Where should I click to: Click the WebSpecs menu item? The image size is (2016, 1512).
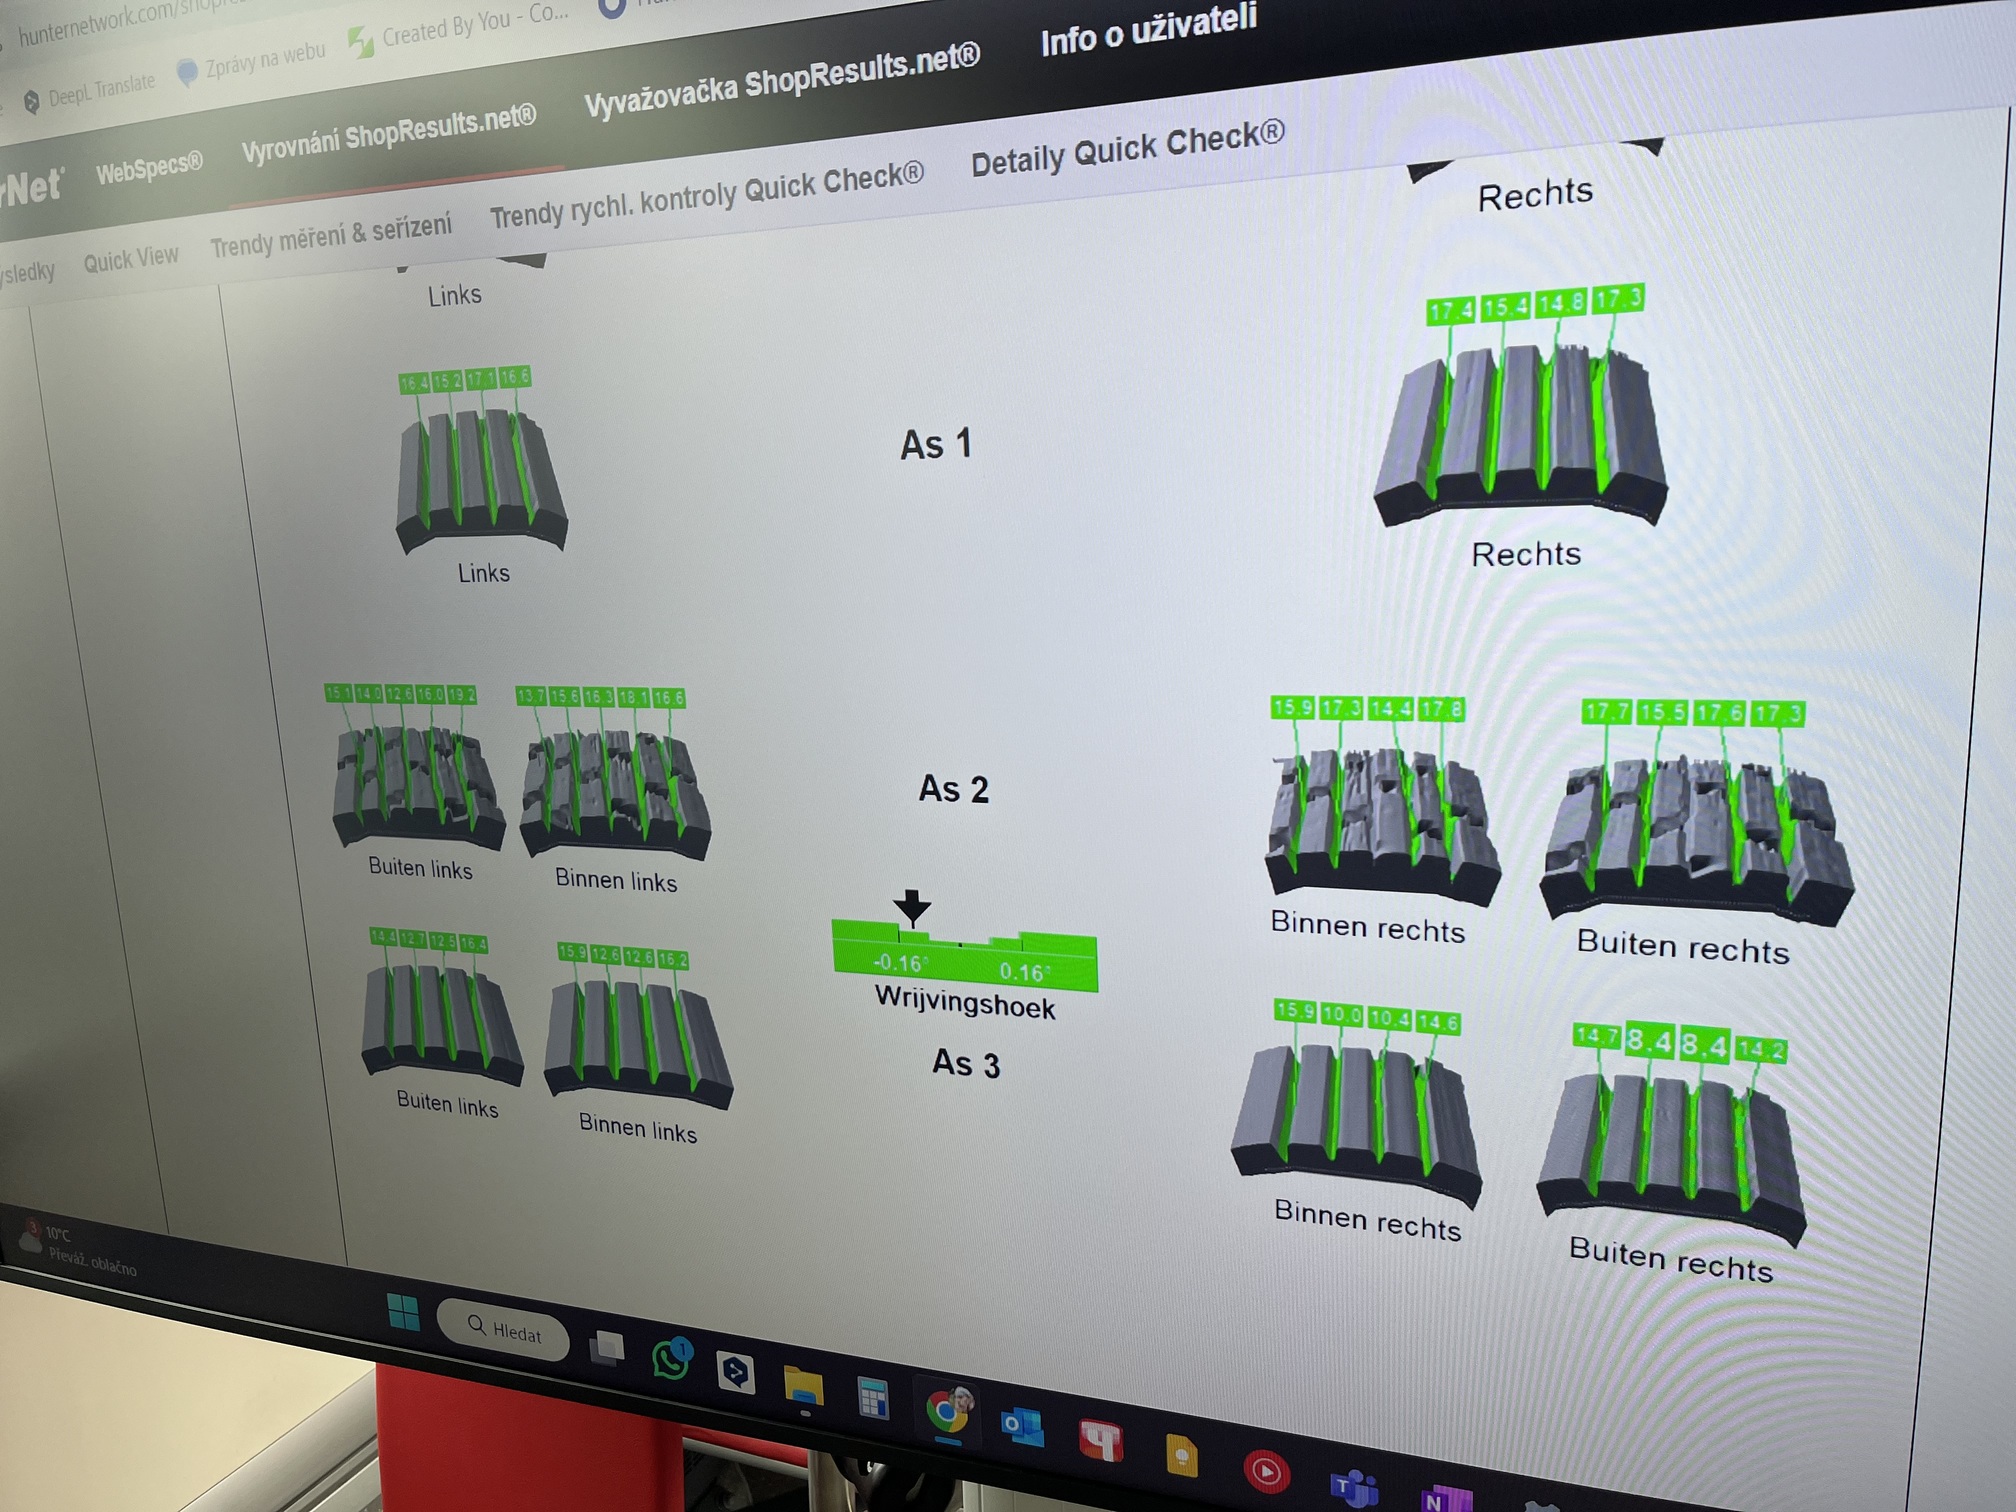149,170
